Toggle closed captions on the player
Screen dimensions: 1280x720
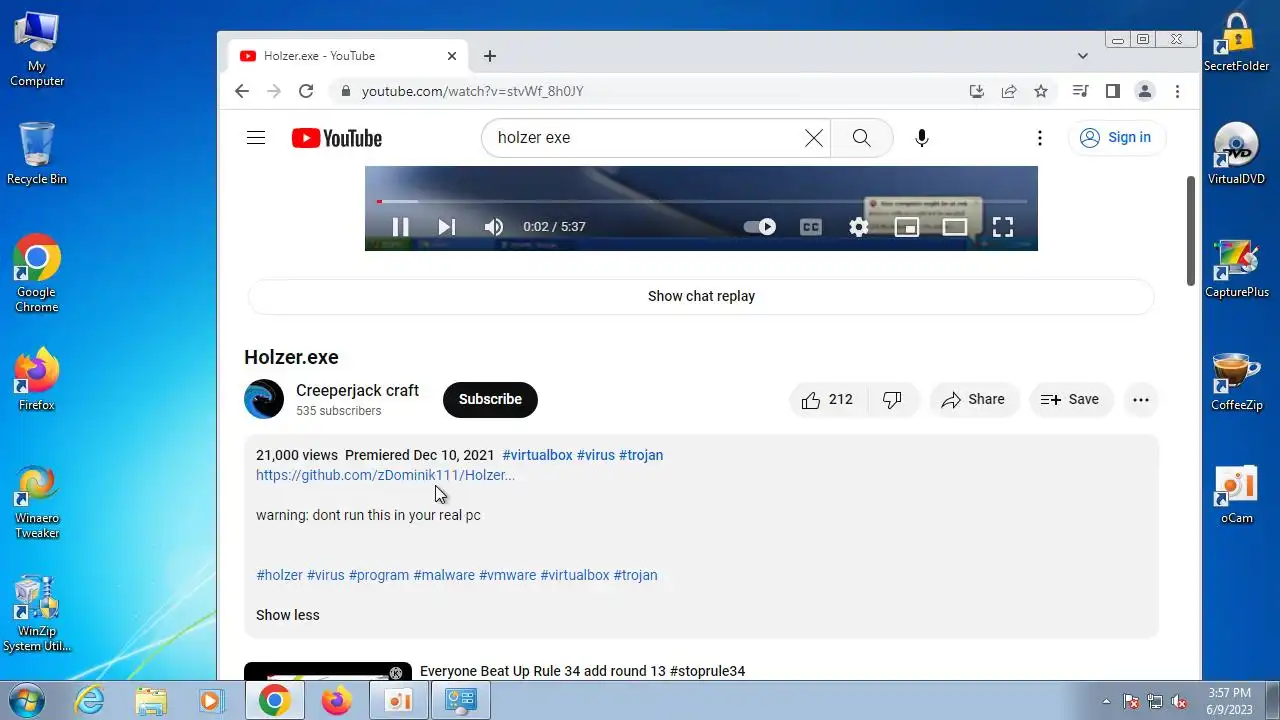click(811, 227)
